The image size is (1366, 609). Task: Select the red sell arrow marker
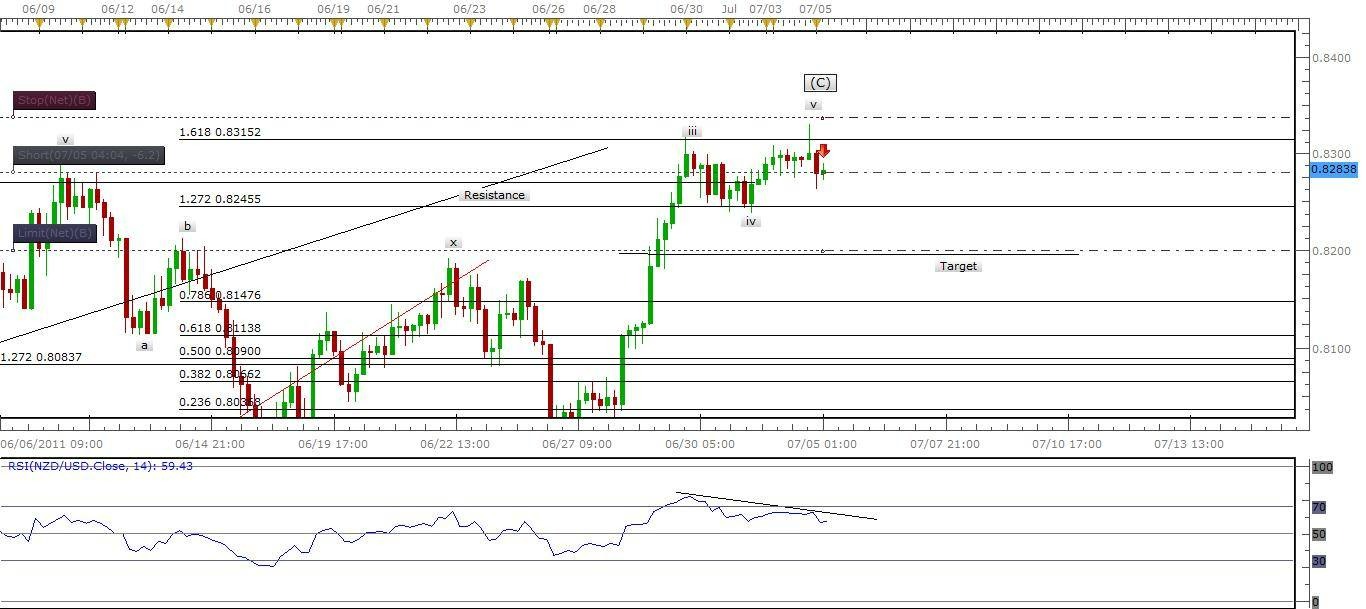coord(823,152)
